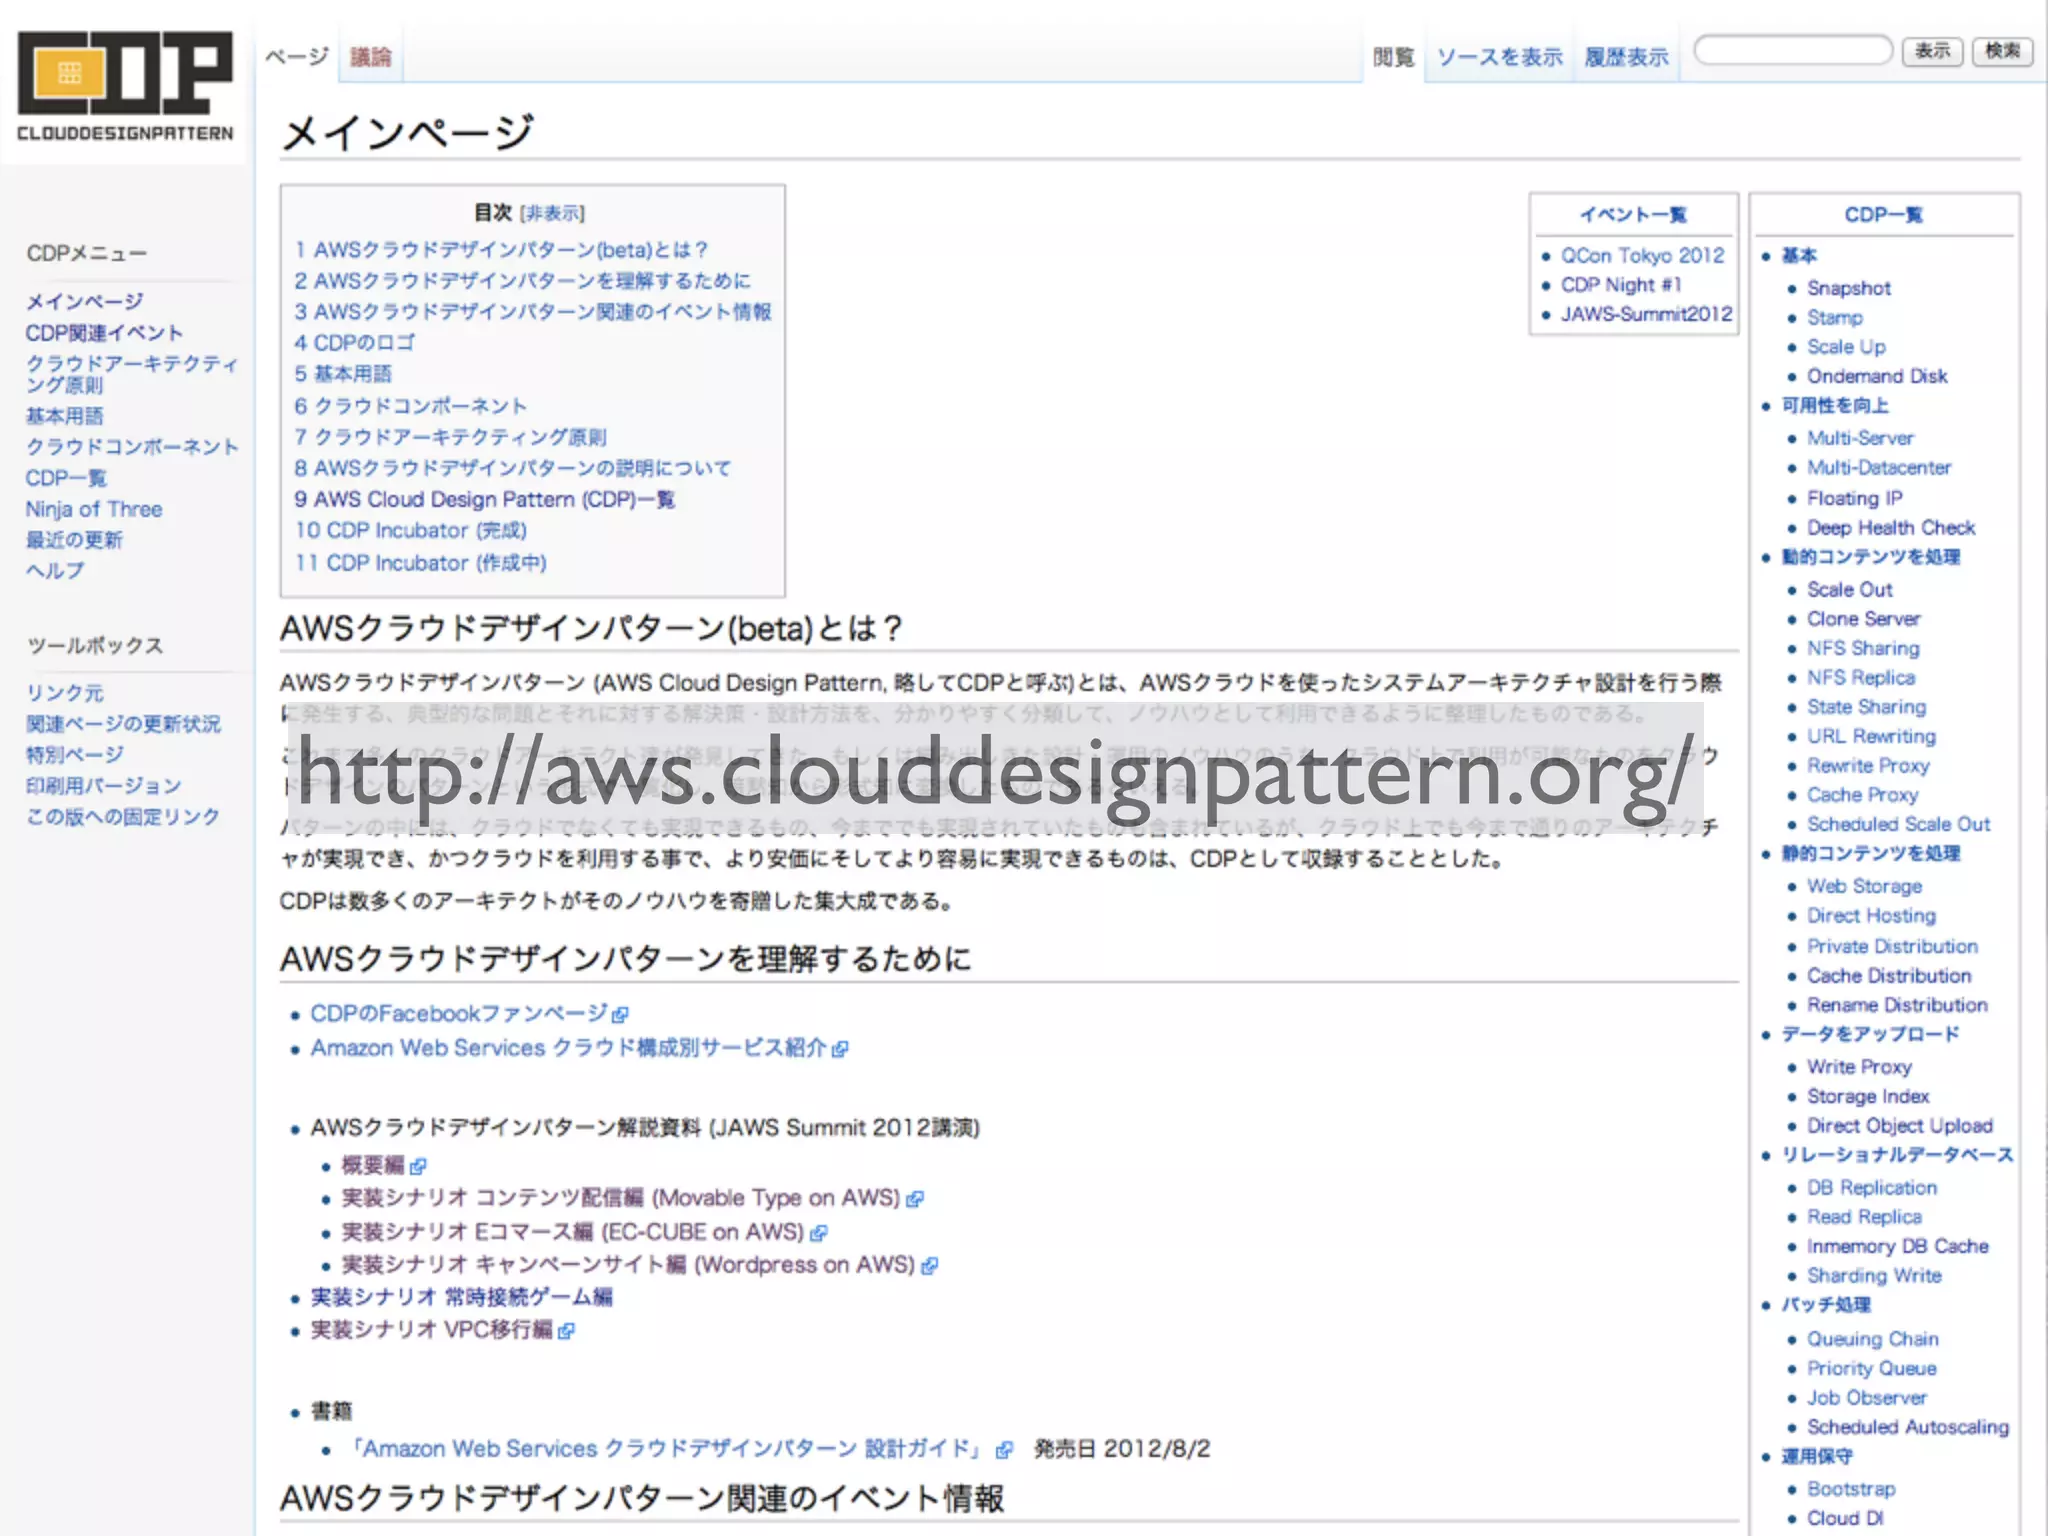Open the Ondemand Disk pattern link
2048x1536 pixels.
click(1877, 376)
